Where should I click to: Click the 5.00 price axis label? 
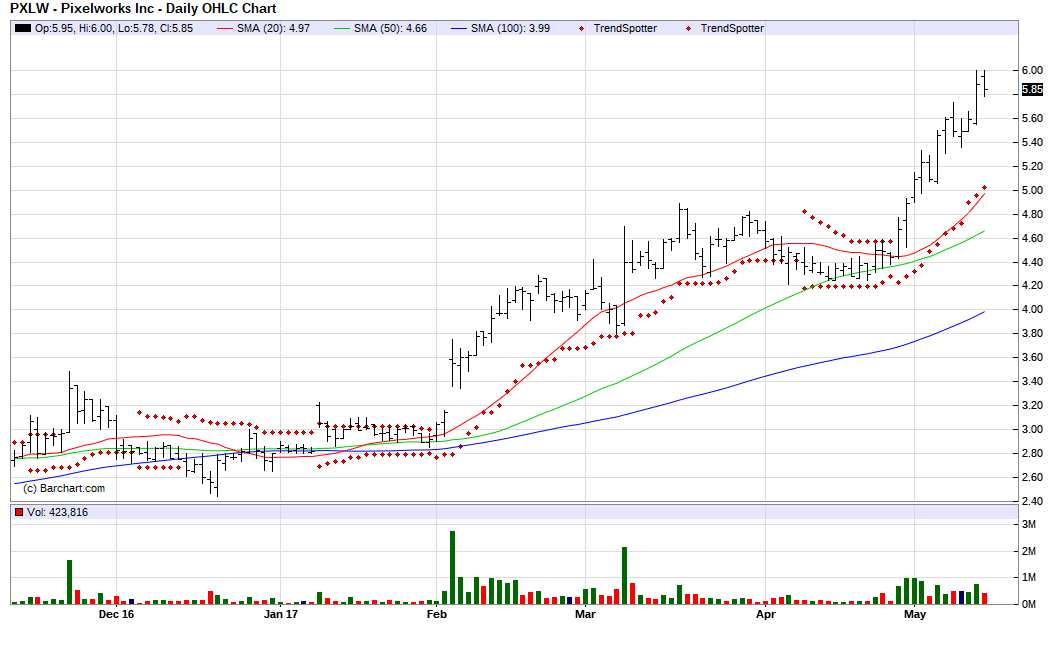(1032, 190)
